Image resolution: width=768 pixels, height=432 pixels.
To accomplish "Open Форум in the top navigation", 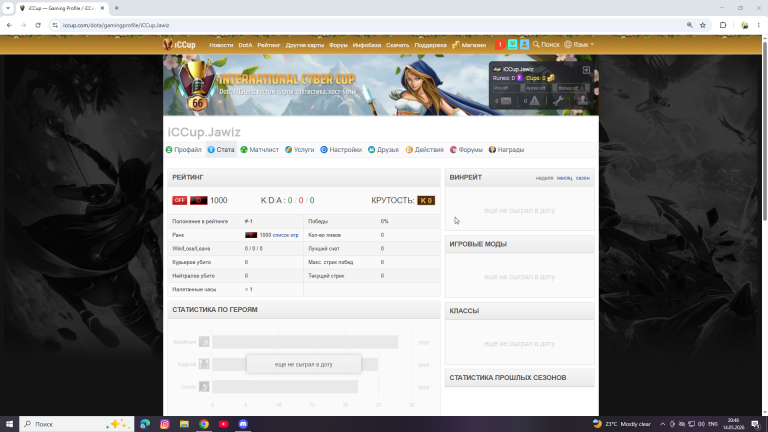I will 338,45.
